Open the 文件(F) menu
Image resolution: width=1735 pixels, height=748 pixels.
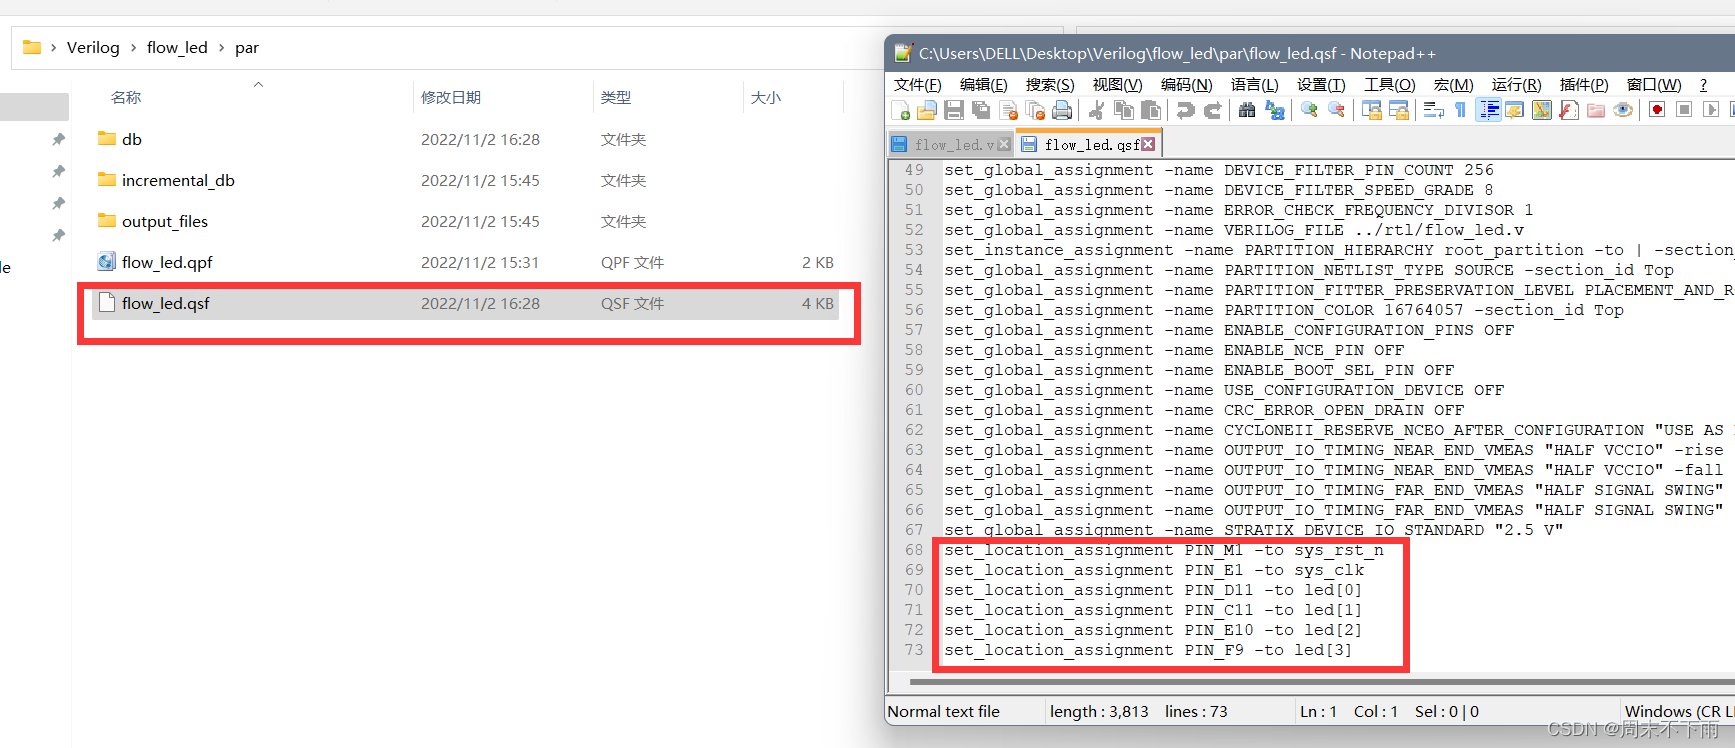[x=917, y=85]
